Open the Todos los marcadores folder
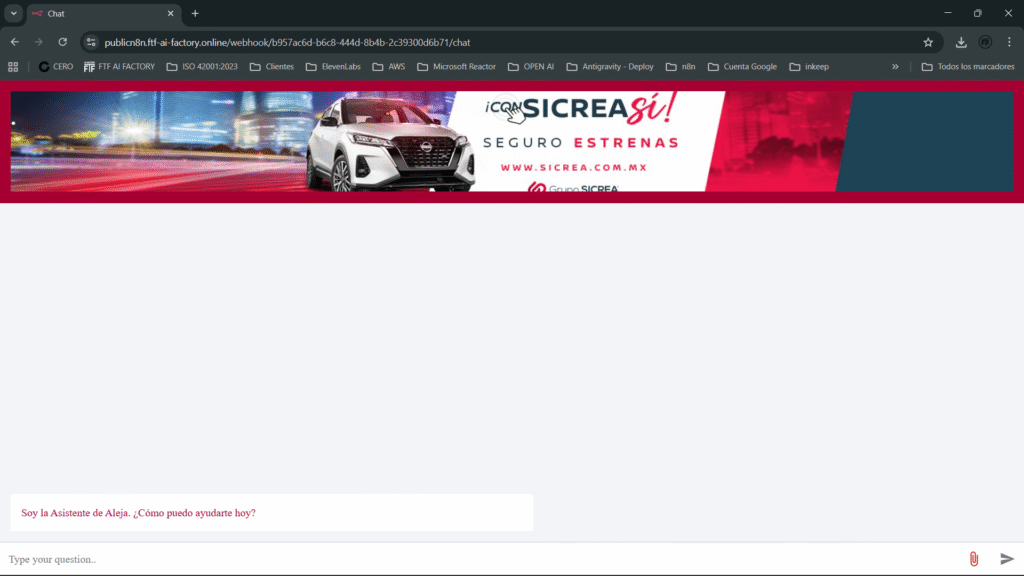1024x576 pixels. pyautogui.click(x=968, y=67)
